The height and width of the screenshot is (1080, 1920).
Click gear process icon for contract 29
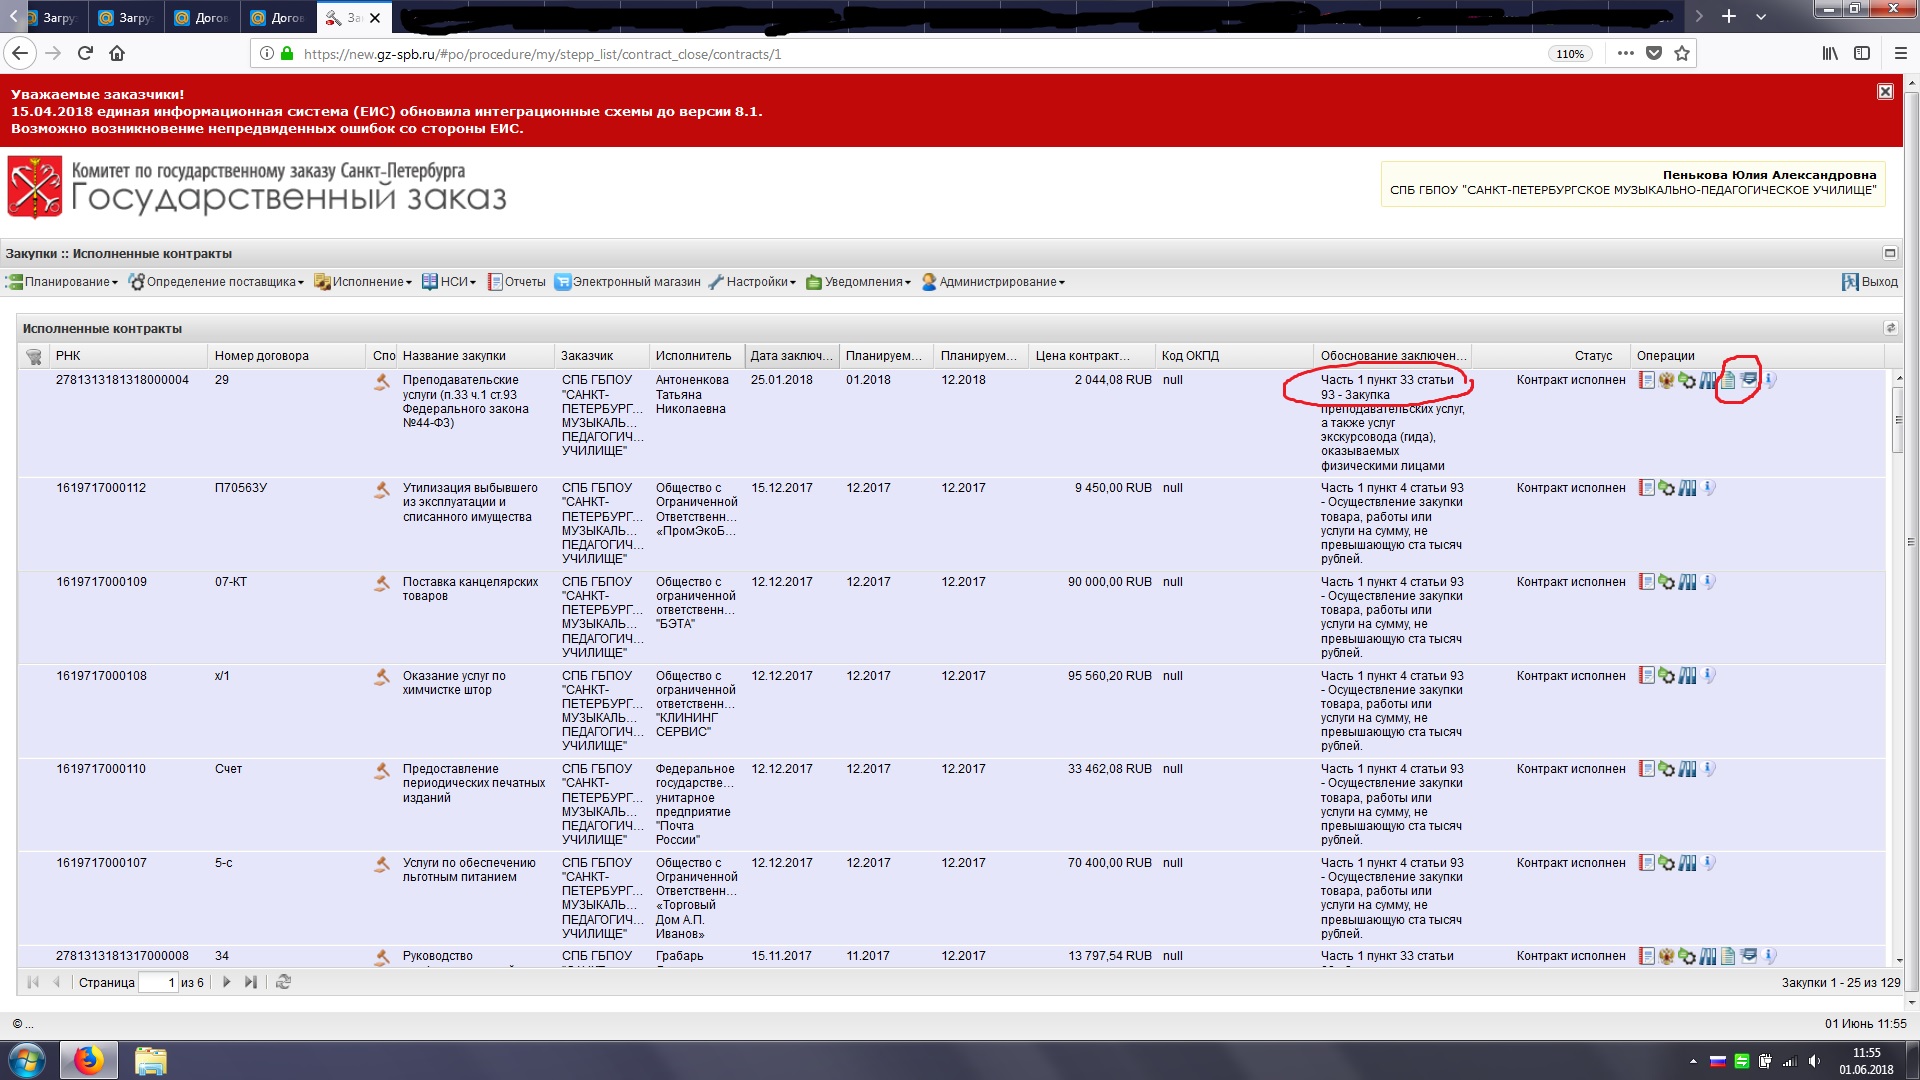point(1687,380)
